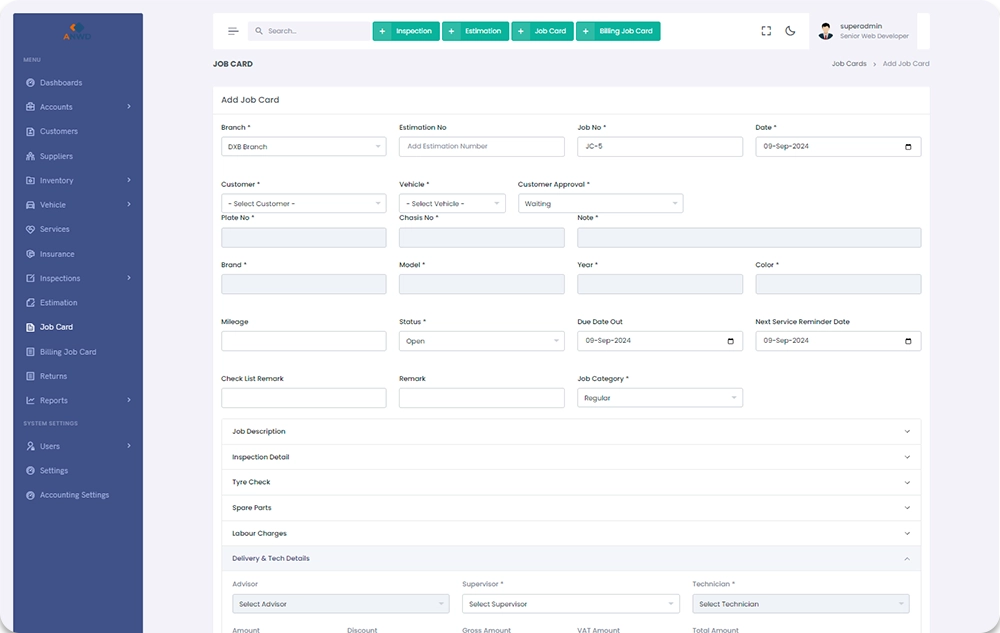Expand the Job Description section
This screenshot has height=633, width=1000.
[570, 432]
